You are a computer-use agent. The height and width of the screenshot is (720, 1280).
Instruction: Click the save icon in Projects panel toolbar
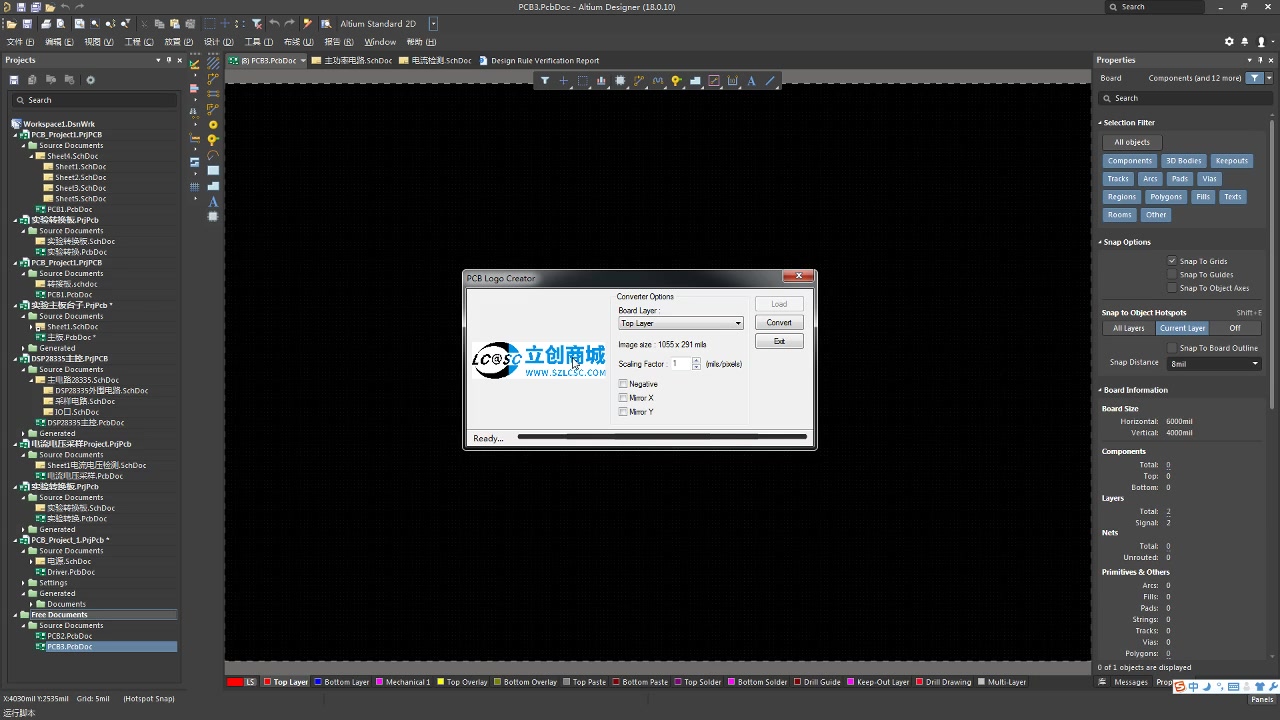click(x=15, y=80)
